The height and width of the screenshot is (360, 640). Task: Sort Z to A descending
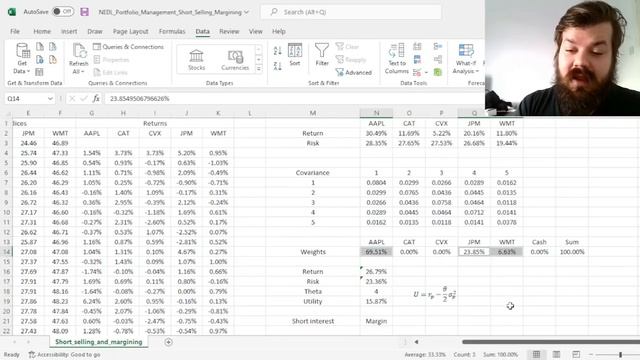(278, 66)
